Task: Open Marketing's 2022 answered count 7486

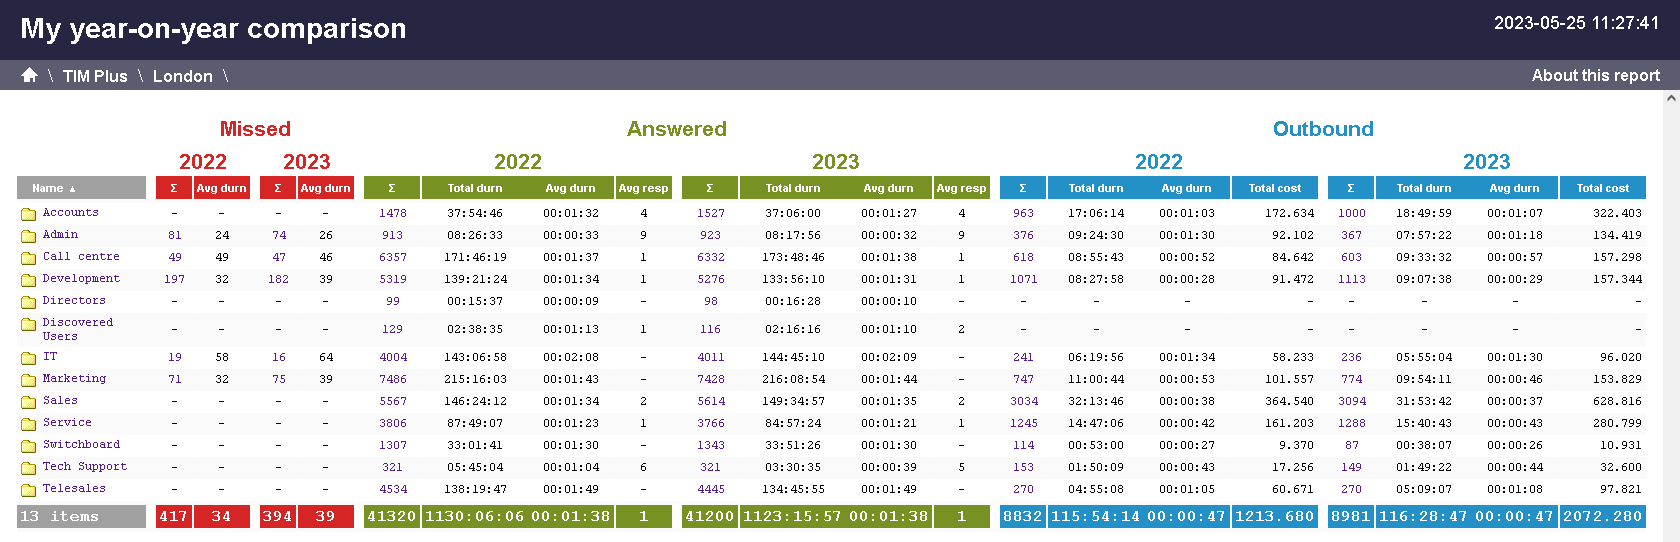Action: pos(392,379)
